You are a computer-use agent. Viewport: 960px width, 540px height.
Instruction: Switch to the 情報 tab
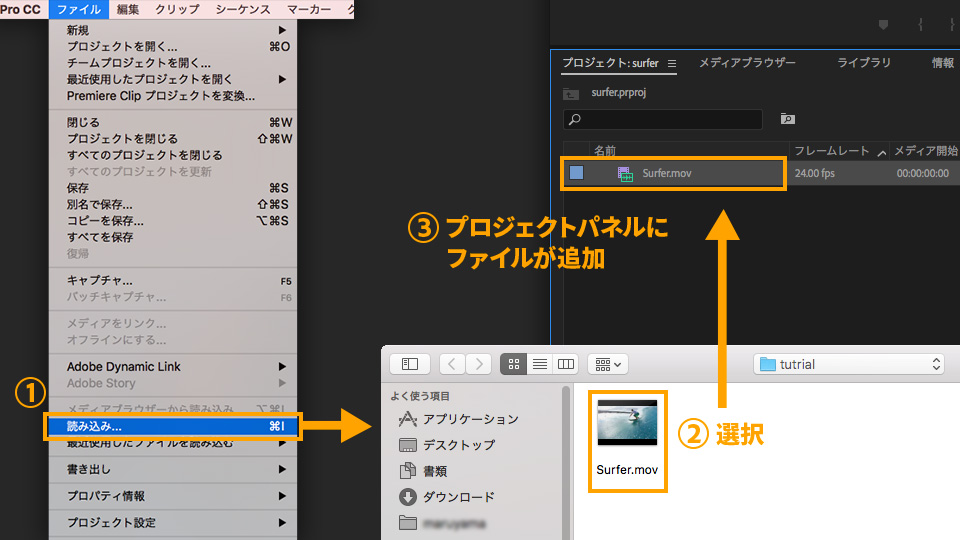[943, 63]
